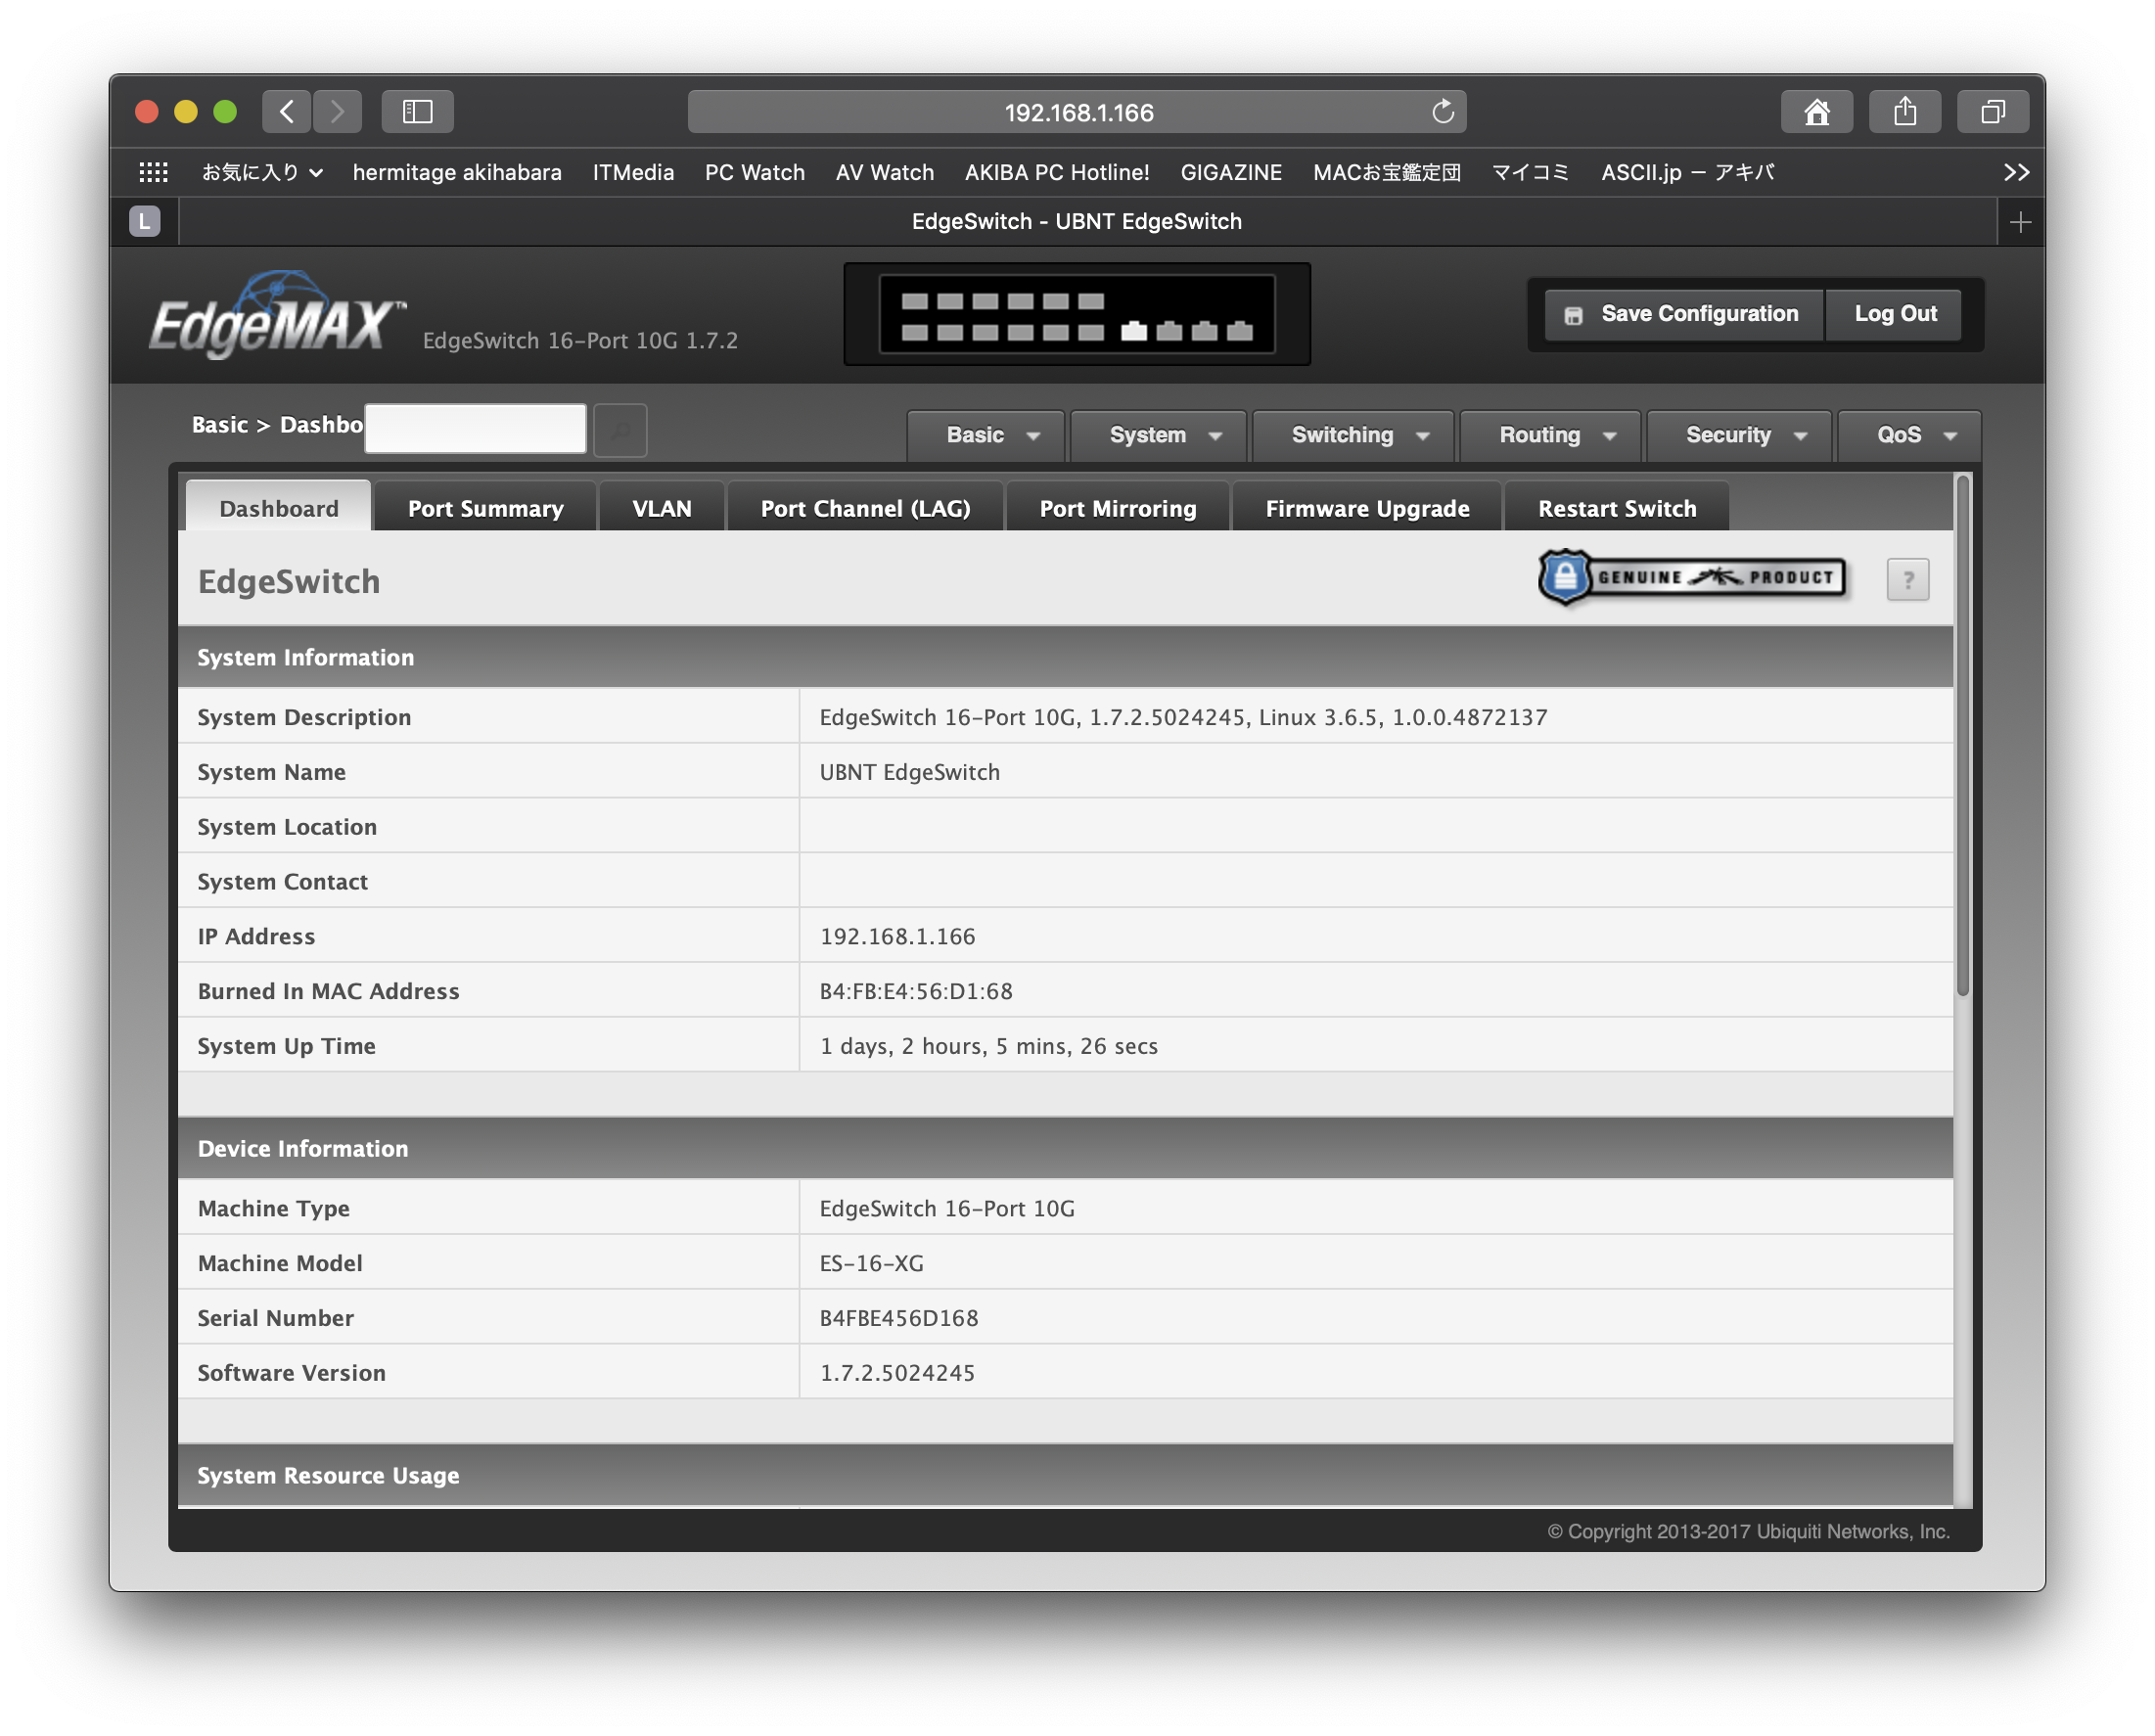This screenshot has width=2155, height=1736.
Task: Reload the page with the refresh icon
Action: coord(1442,111)
